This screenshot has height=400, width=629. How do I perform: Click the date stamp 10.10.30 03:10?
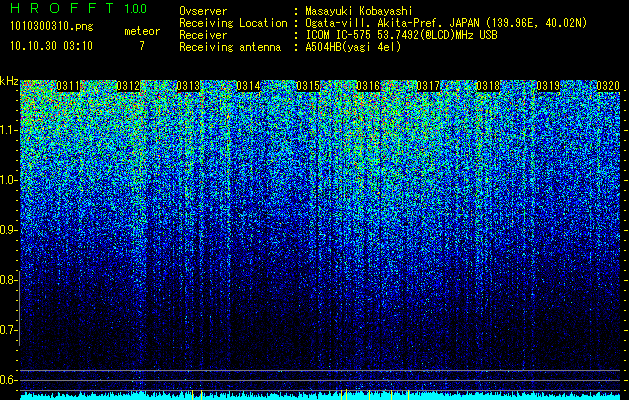coord(51,46)
